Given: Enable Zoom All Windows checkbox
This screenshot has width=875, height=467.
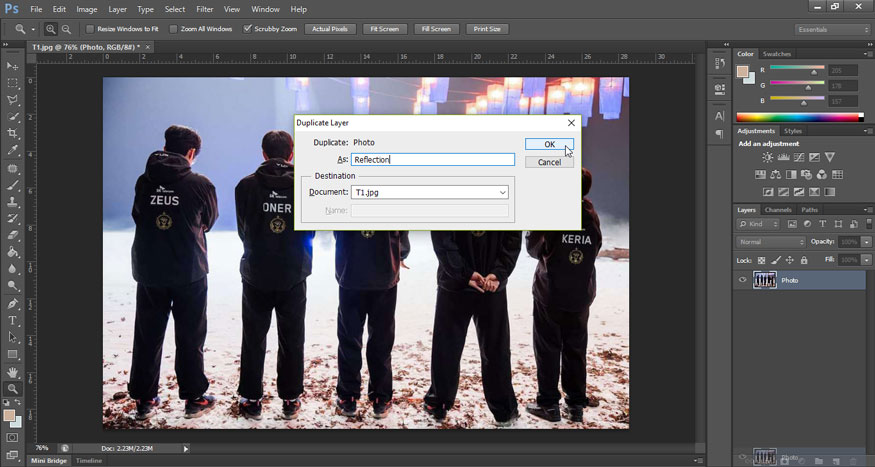Looking at the screenshot, I should 174,29.
